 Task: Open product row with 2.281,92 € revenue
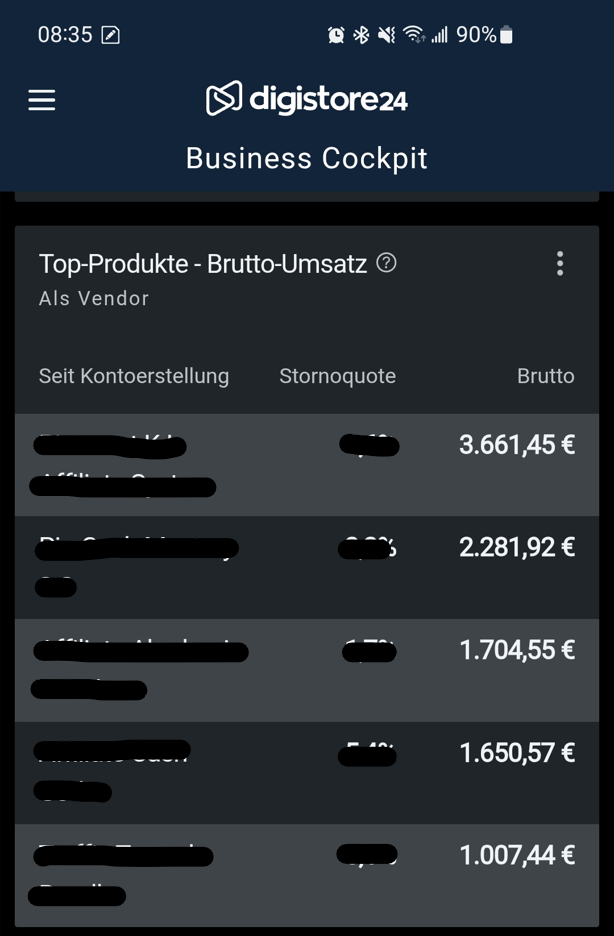307,568
